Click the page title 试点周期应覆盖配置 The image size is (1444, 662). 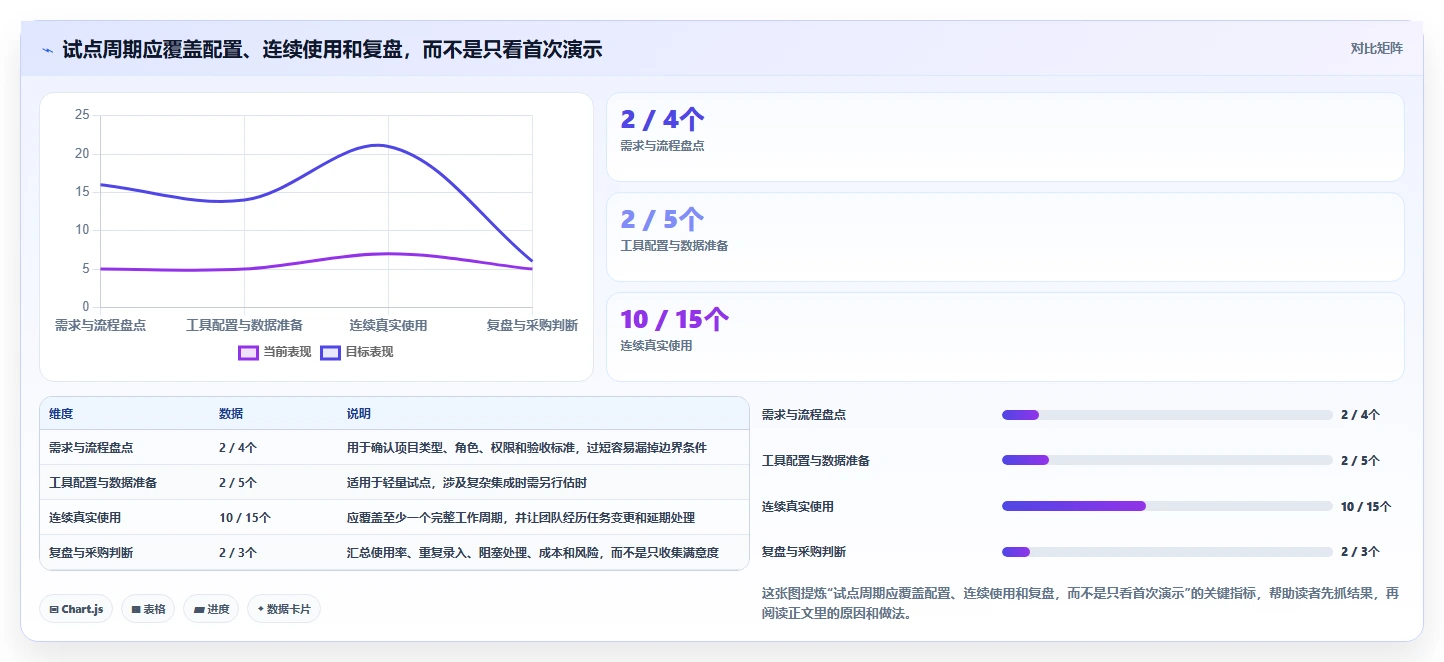pyautogui.click(x=332, y=49)
